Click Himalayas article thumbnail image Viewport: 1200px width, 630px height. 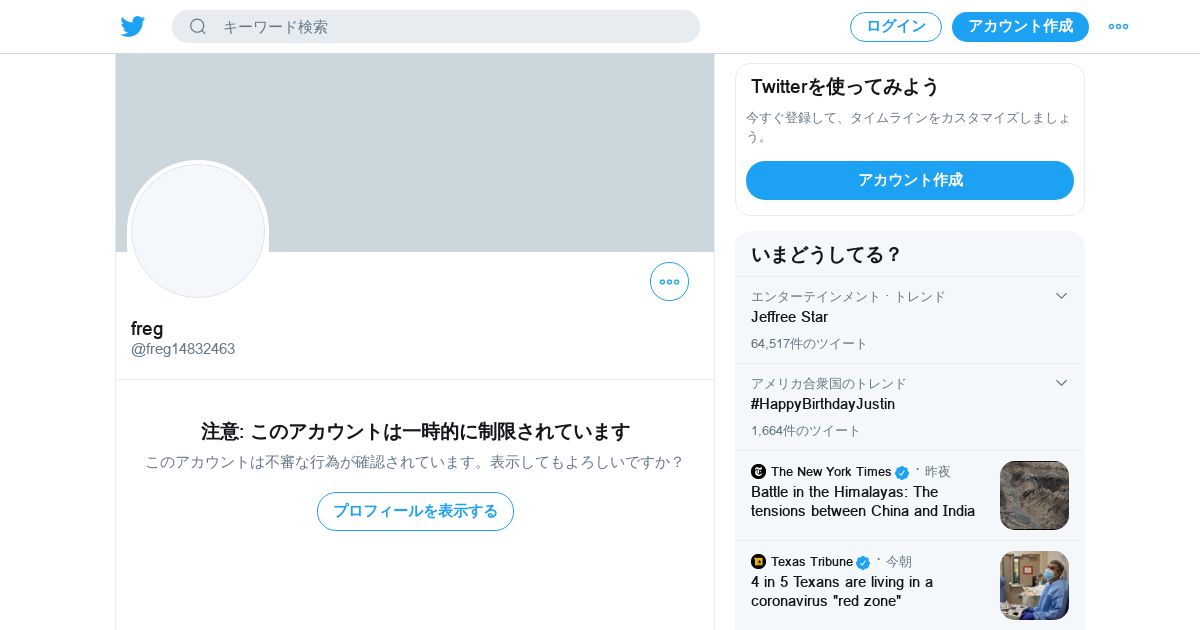click(1034, 495)
